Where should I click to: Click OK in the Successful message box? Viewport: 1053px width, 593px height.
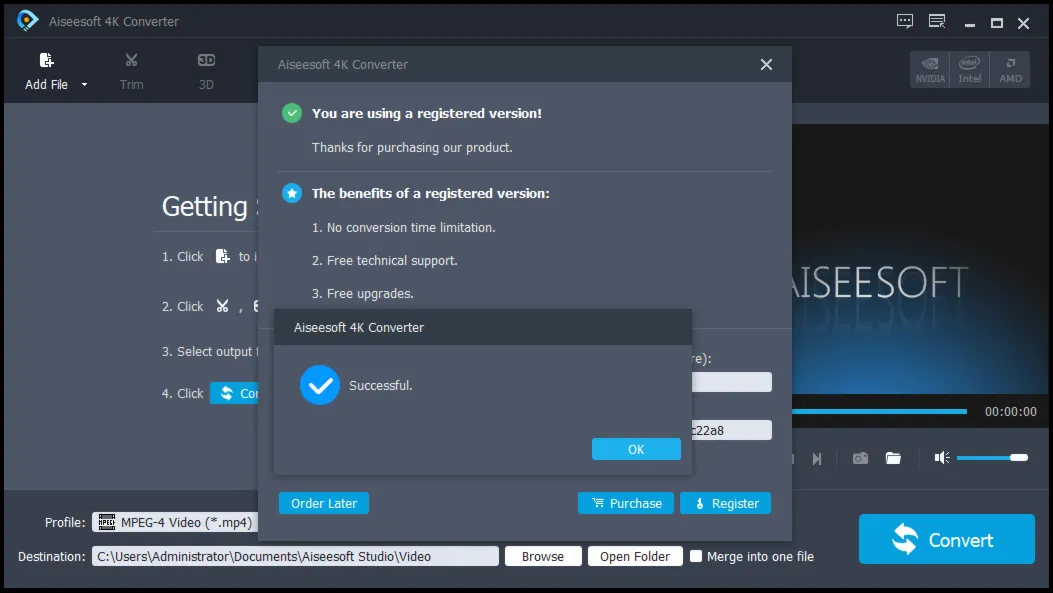636,449
